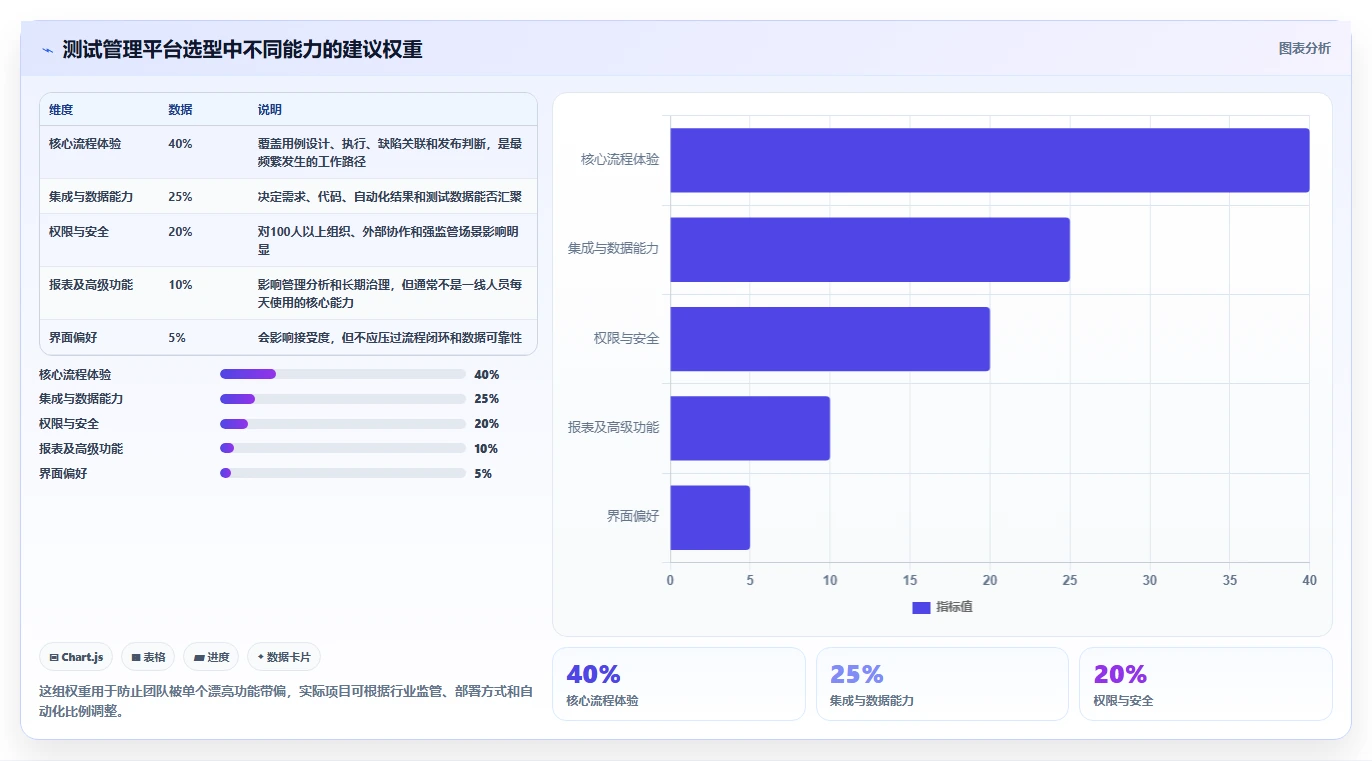Image resolution: width=1372 pixels, height=761 pixels.
Task: Click the 20% table cell
Action: pos(180,232)
